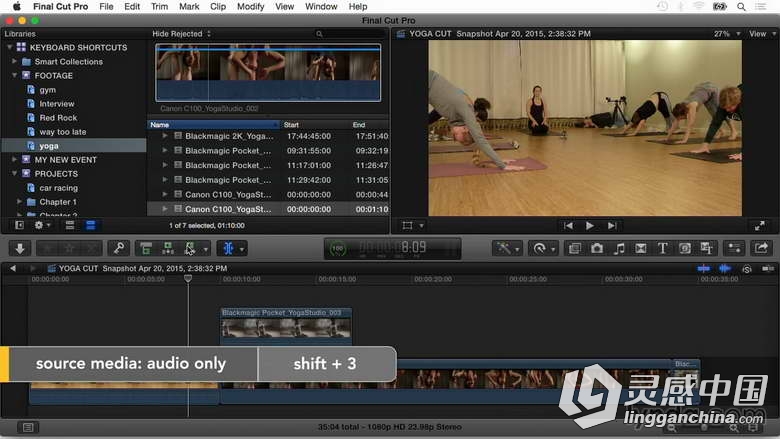Click the Canon C100 filmstrip thumbnail
Screen dimensions: 780x439
[x=268, y=73]
